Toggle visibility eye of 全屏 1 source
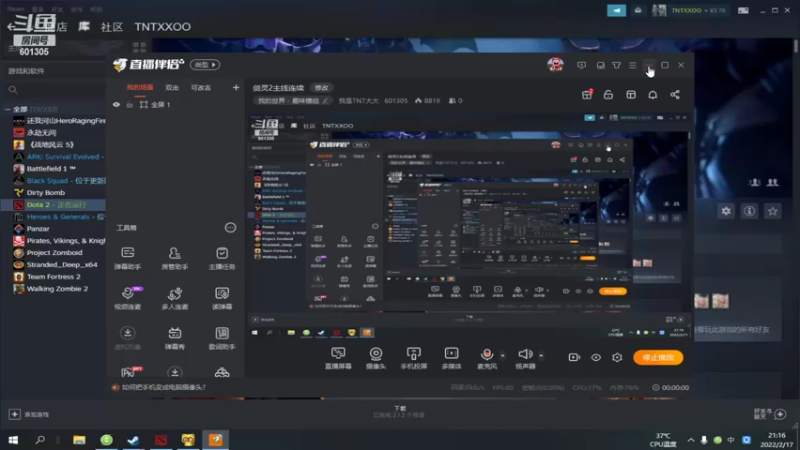Screen dimensions: 800x450 tap(116, 105)
